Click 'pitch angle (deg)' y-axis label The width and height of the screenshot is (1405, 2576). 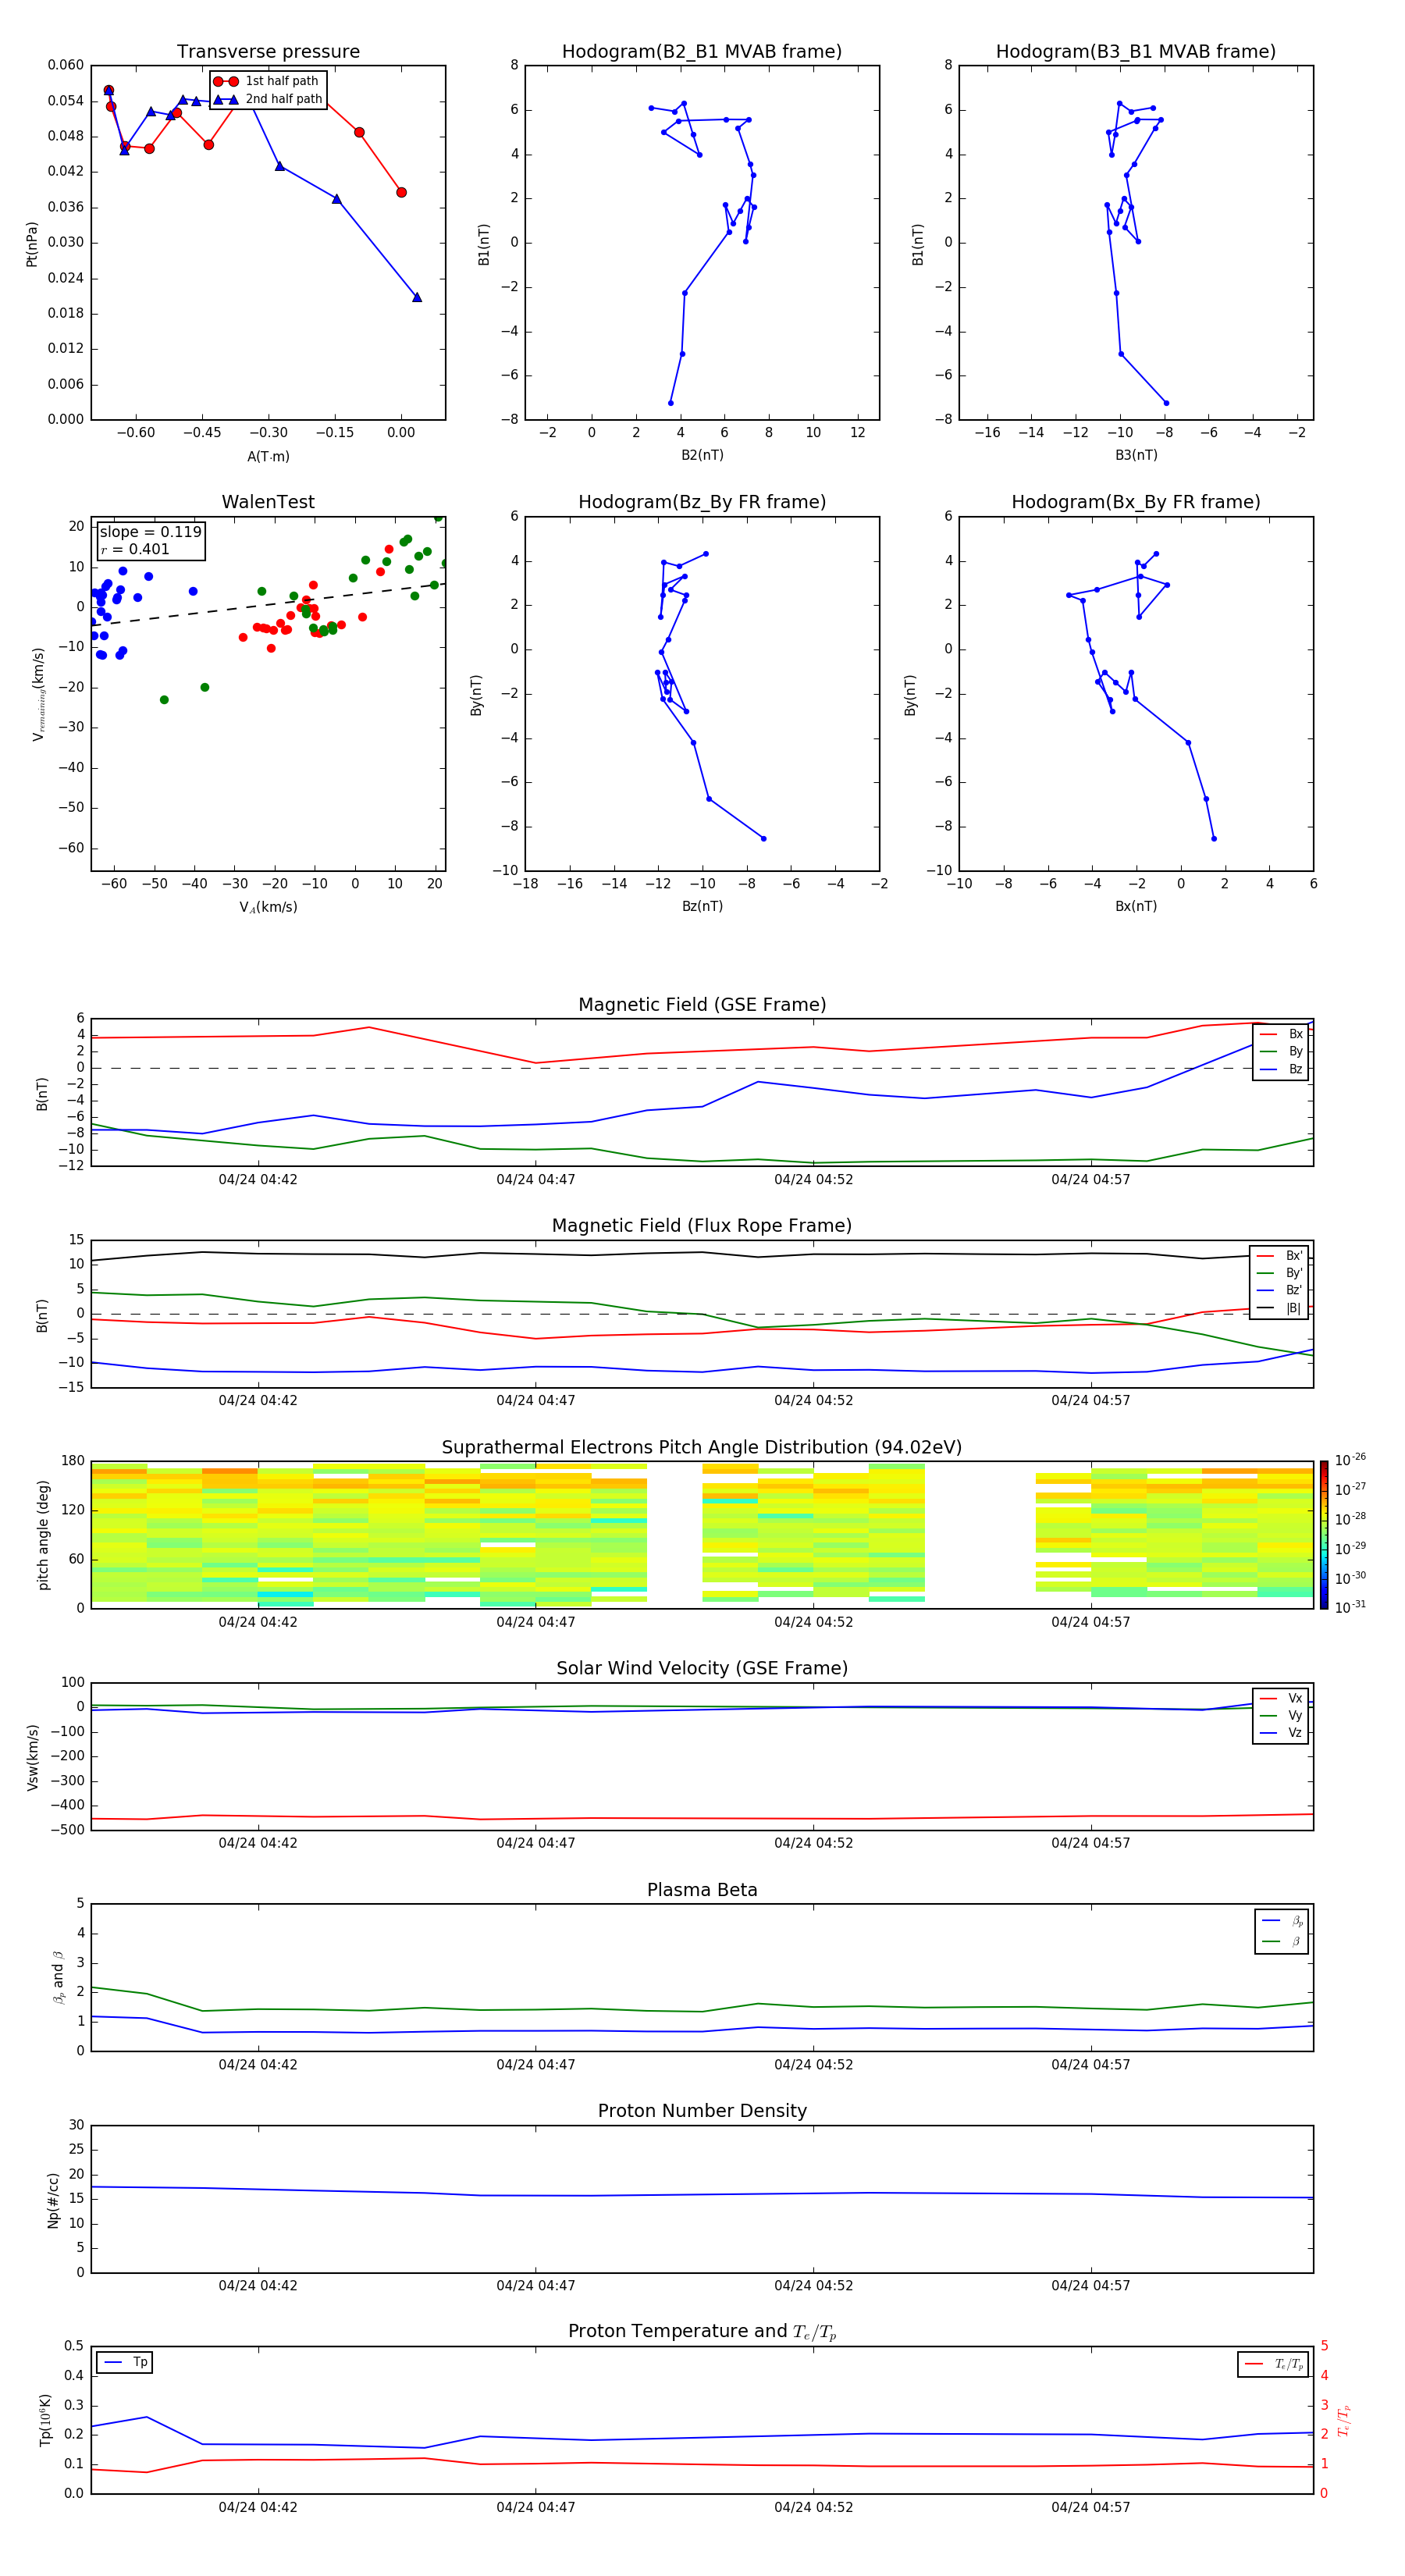(43, 1535)
